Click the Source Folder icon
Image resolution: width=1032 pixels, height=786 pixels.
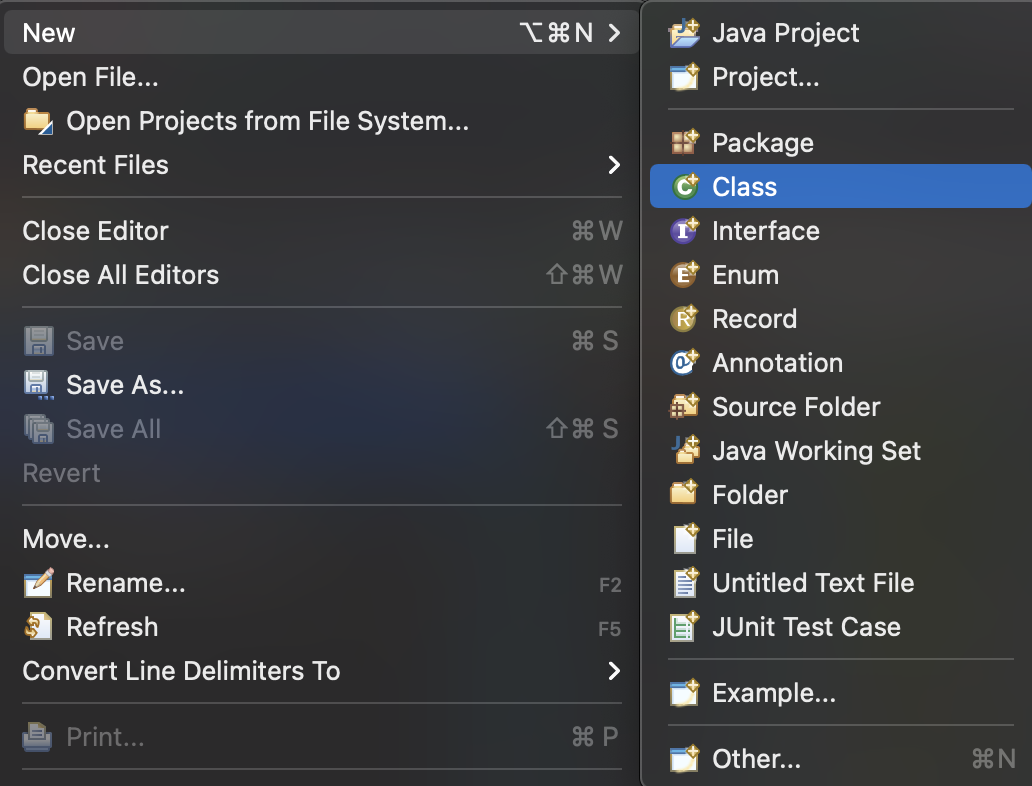685,407
